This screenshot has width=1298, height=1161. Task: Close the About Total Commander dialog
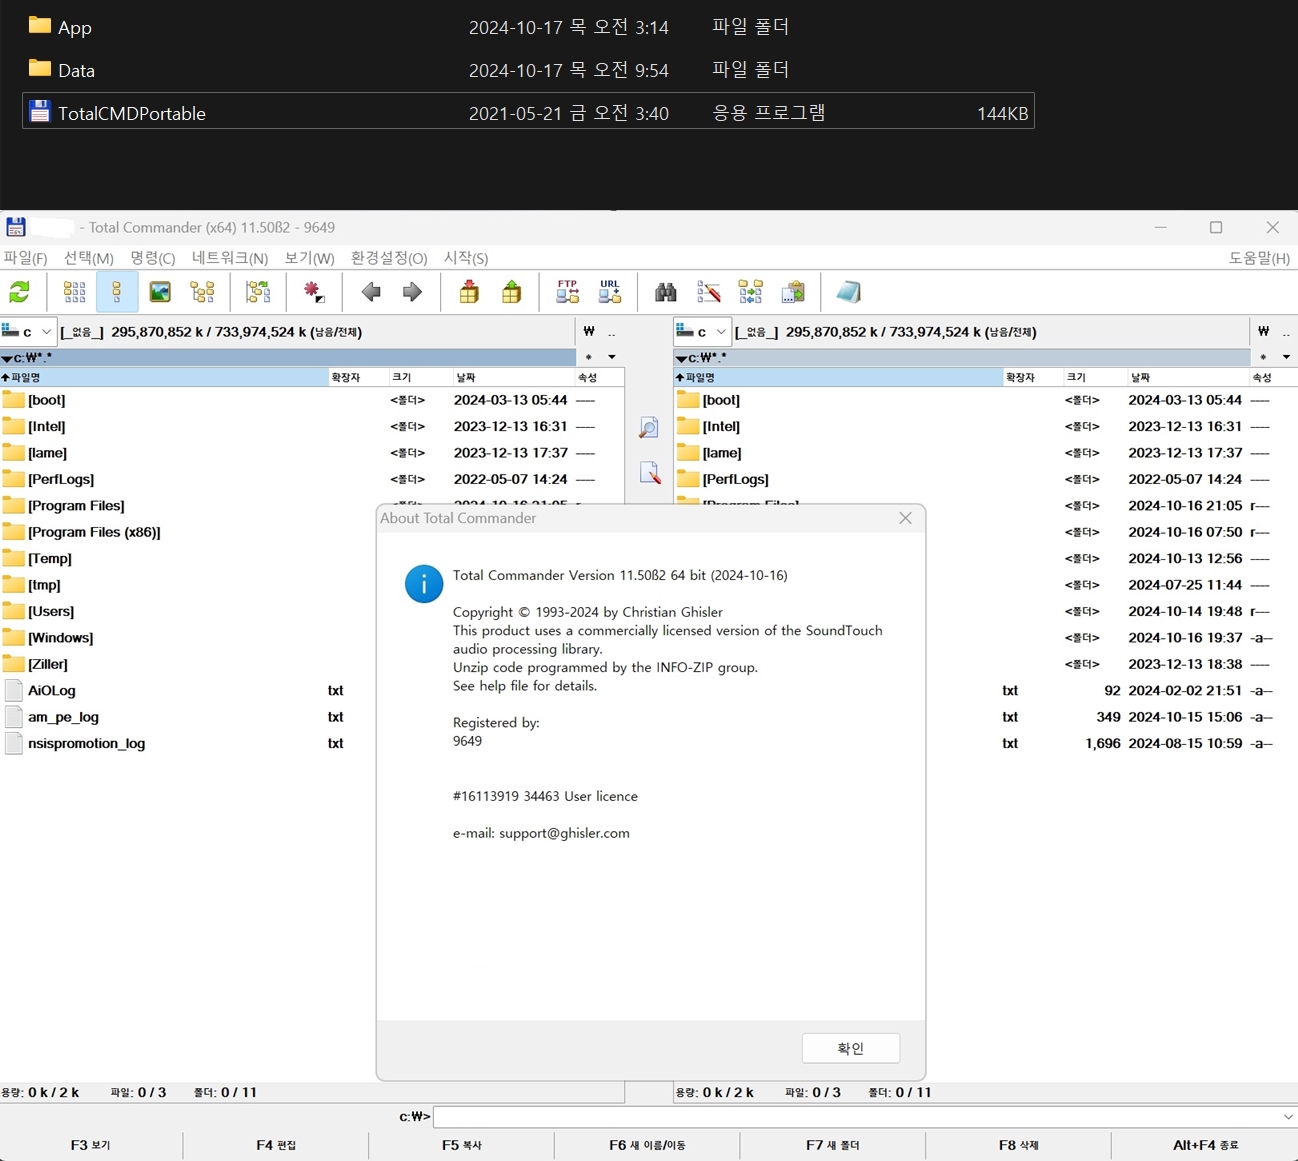tap(905, 518)
